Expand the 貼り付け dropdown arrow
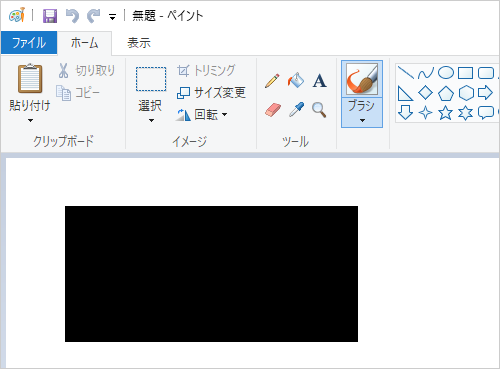The image size is (500, 369). coord(30,120)
